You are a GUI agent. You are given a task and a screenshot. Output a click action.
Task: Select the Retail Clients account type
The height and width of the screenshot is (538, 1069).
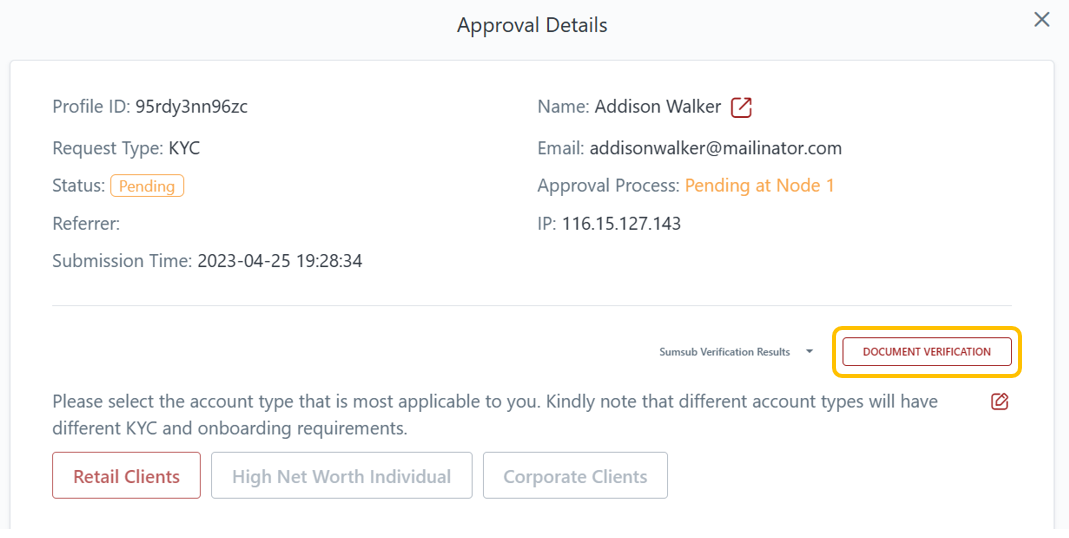pyautogui.click(x=127, y=476)
